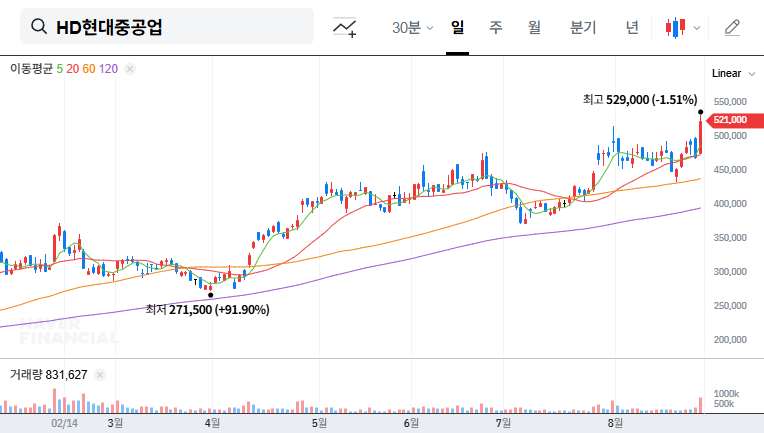Click the 350,000 price axis label
The image size is (764, 433).
pyautogui.click(x=730, y=238)
